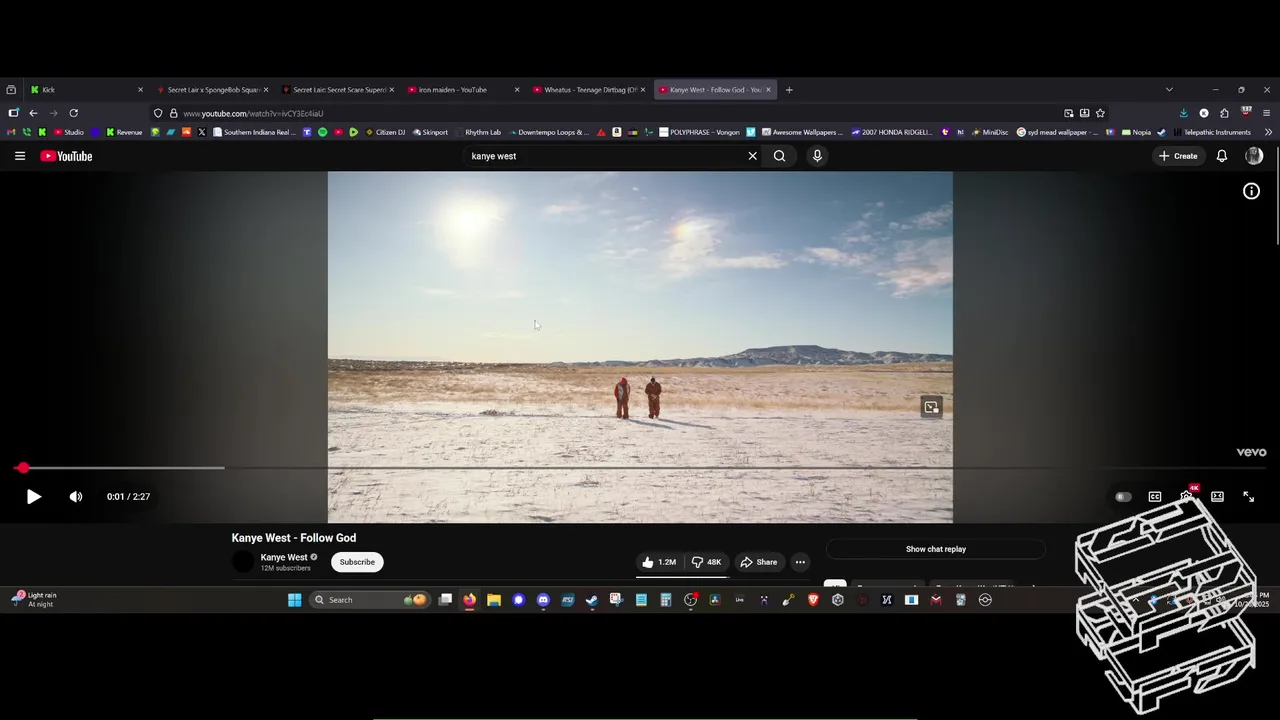Open the 2007 HONDA RIDGELI... bookmark
The height and width of the screenshot is (720, 1280).
tap(892, 132)
